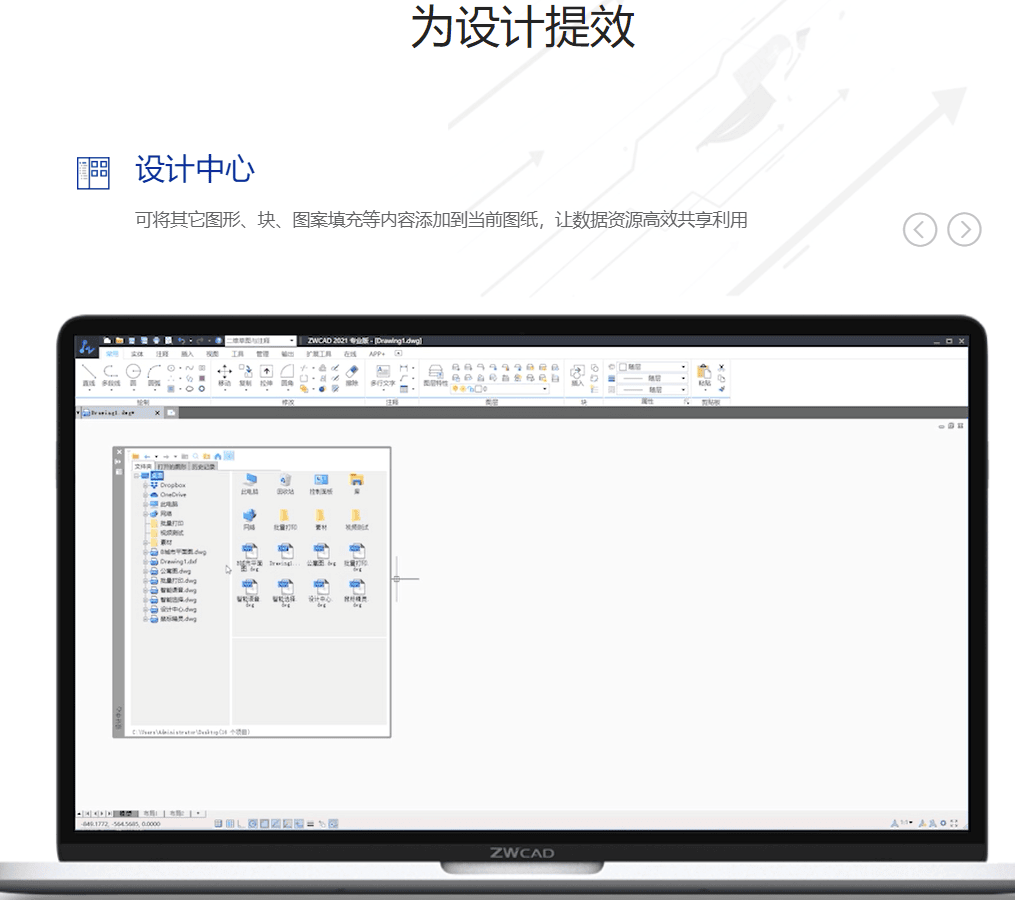Activate the 复制 copy tool
This screenshot has width=1015, height=900.
click(x=245, y=375)
